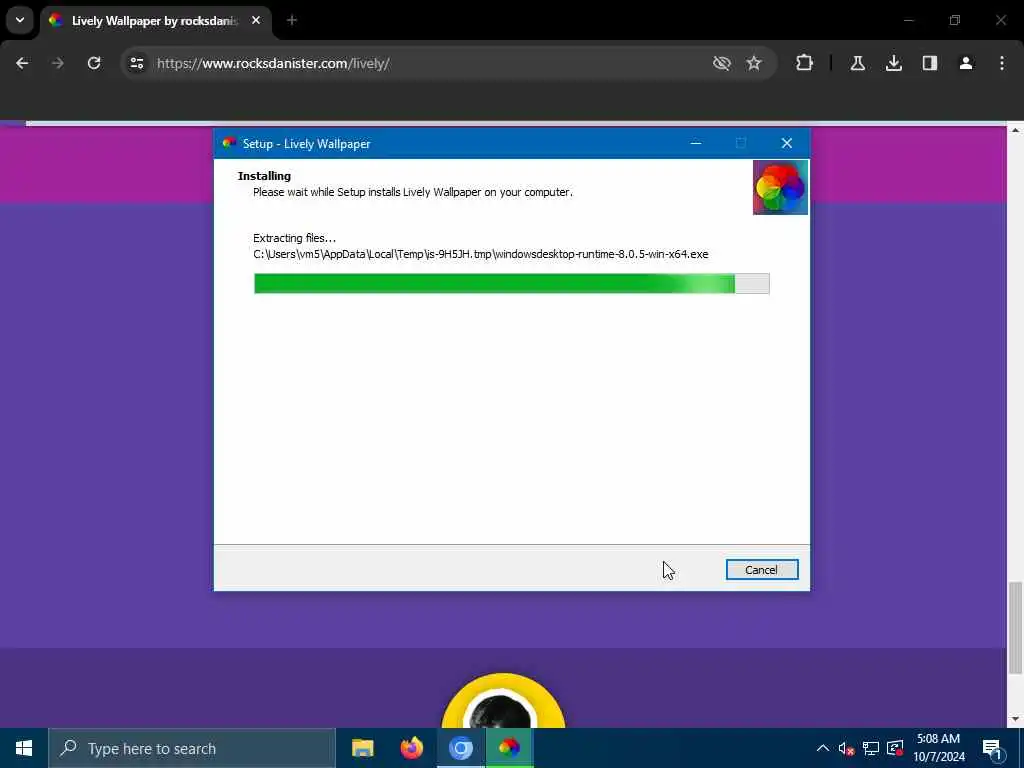
Task: Open the browser profile icon
Action: pos(965,63)
